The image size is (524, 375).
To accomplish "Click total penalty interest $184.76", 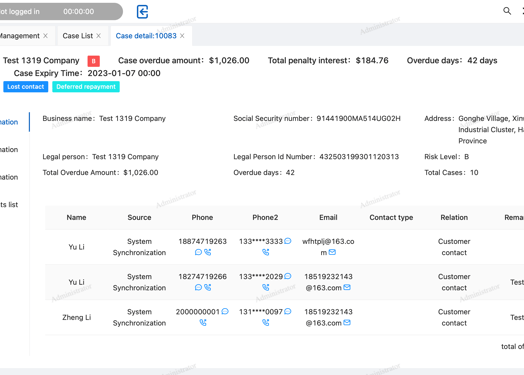I will click(x=372, y=60).
